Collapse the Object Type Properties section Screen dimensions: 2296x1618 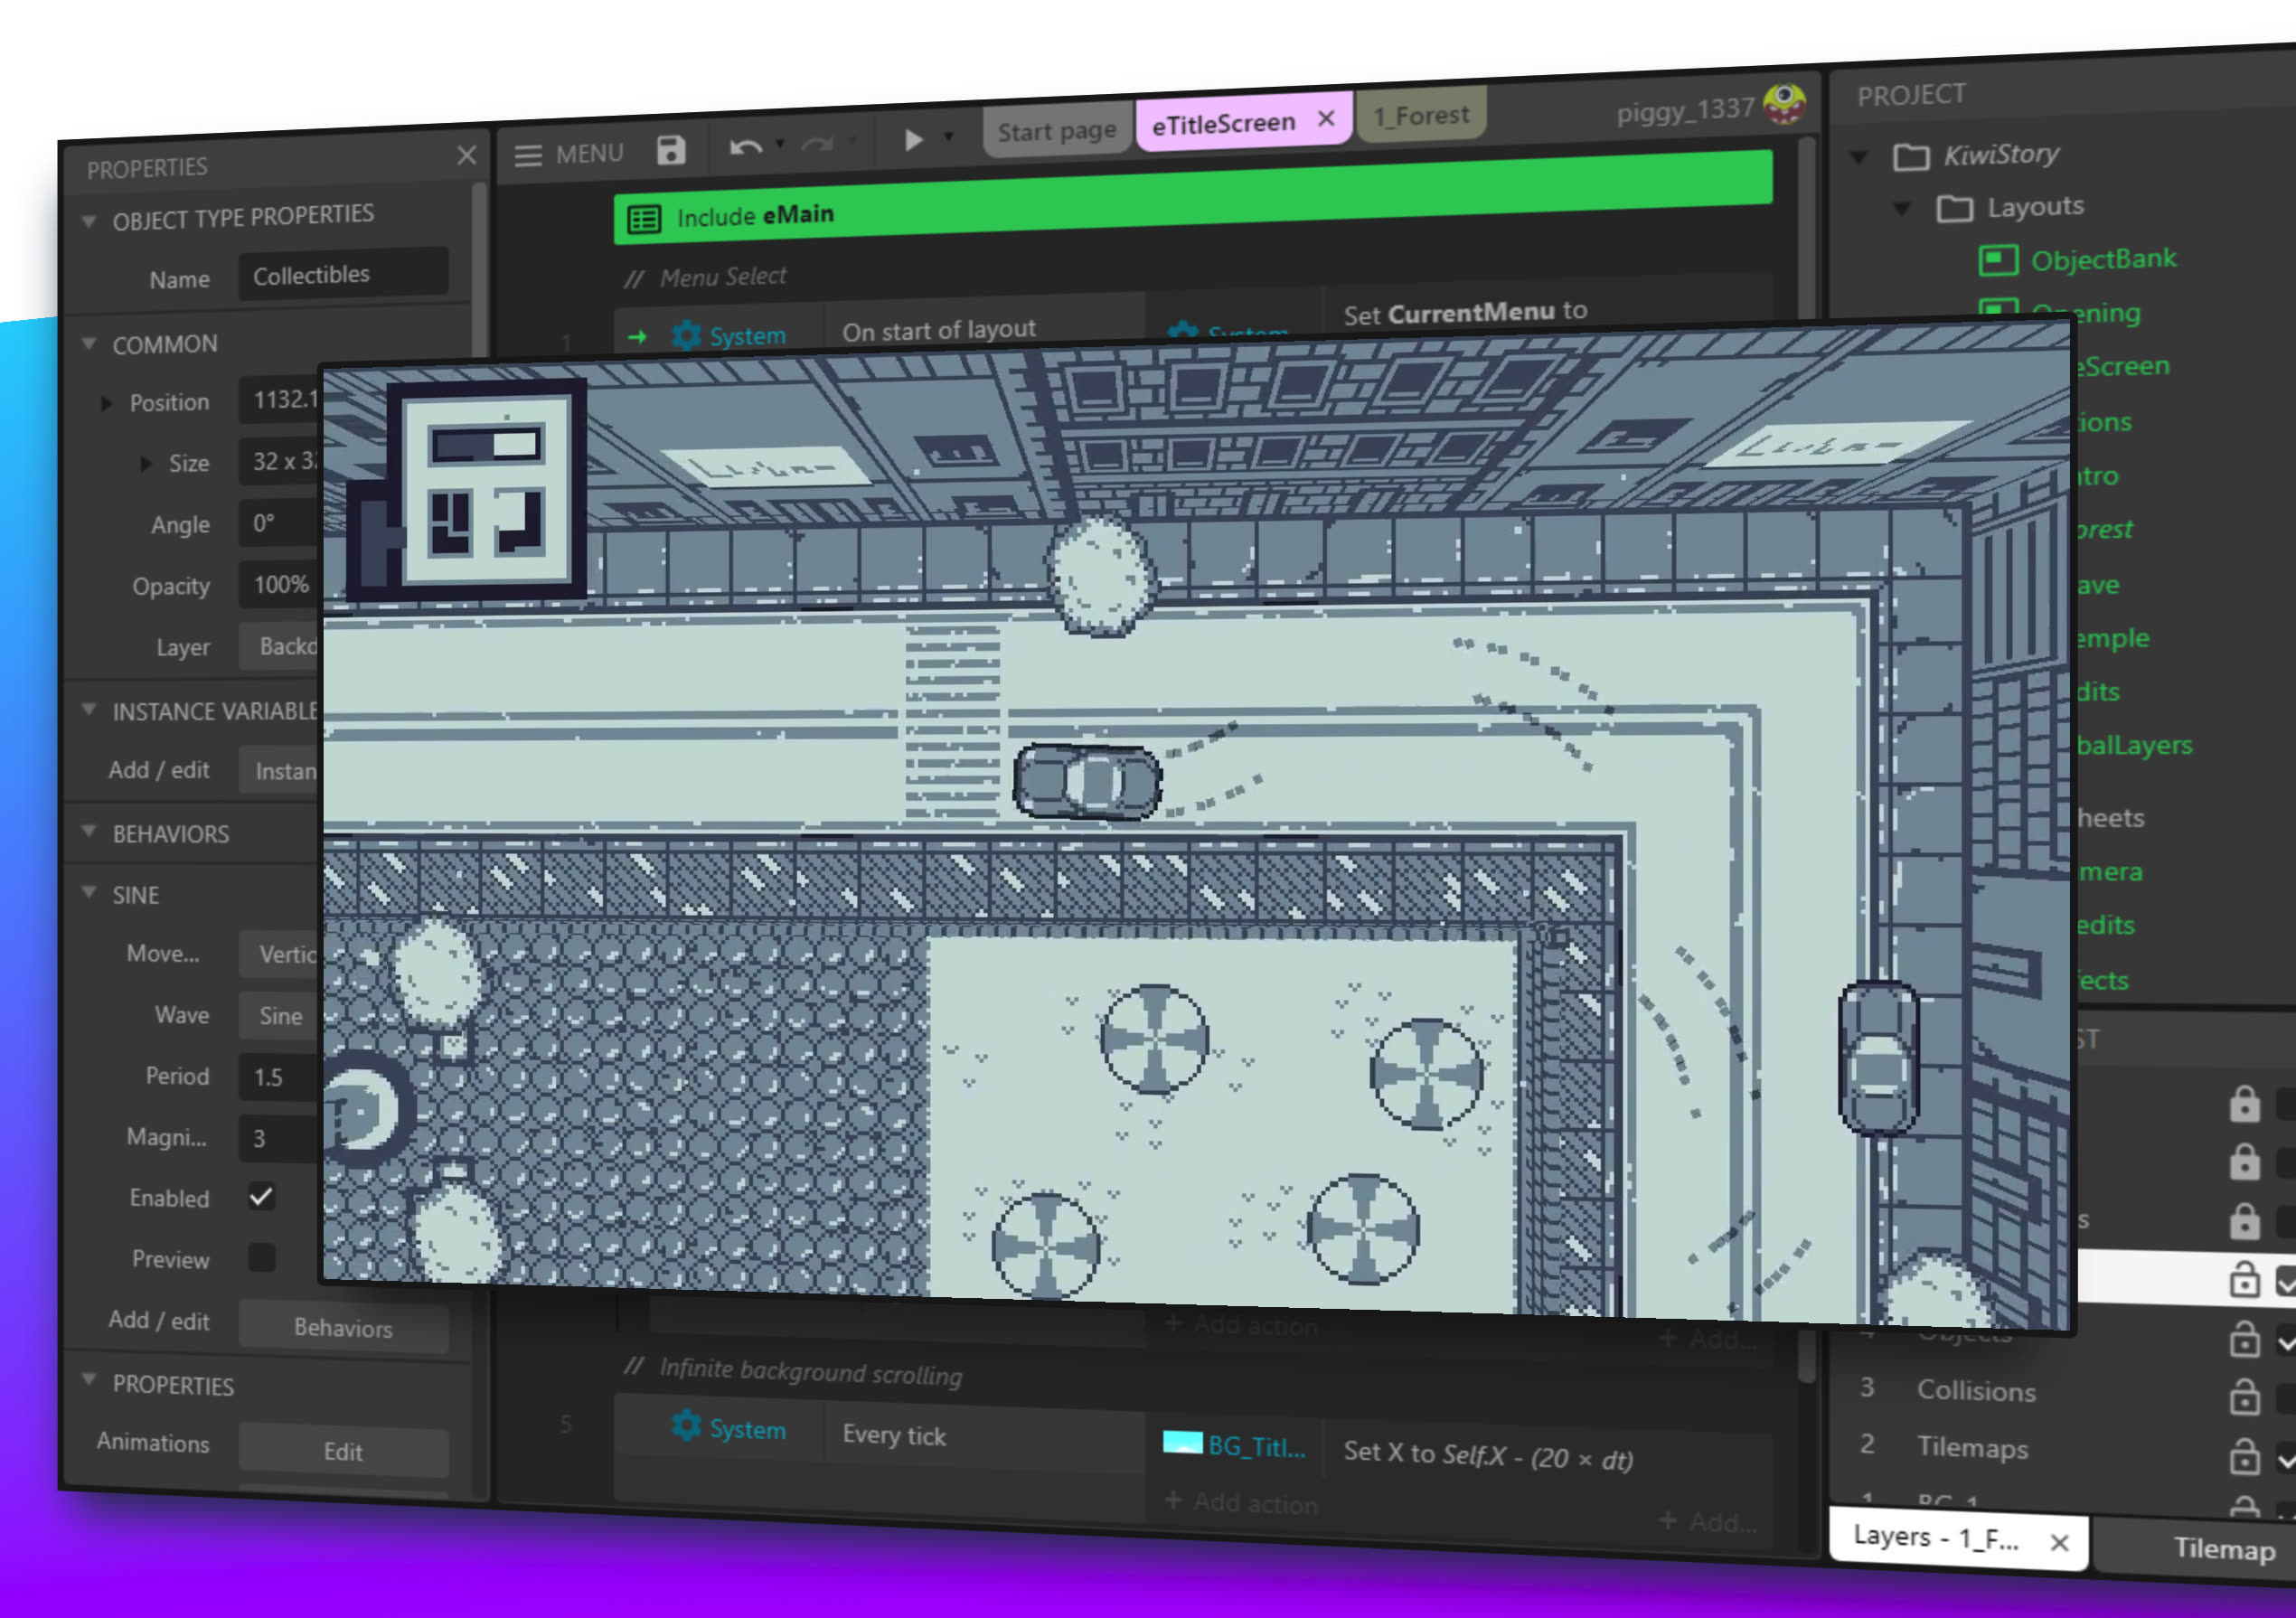pyautogui.click(x=89, y=221)
